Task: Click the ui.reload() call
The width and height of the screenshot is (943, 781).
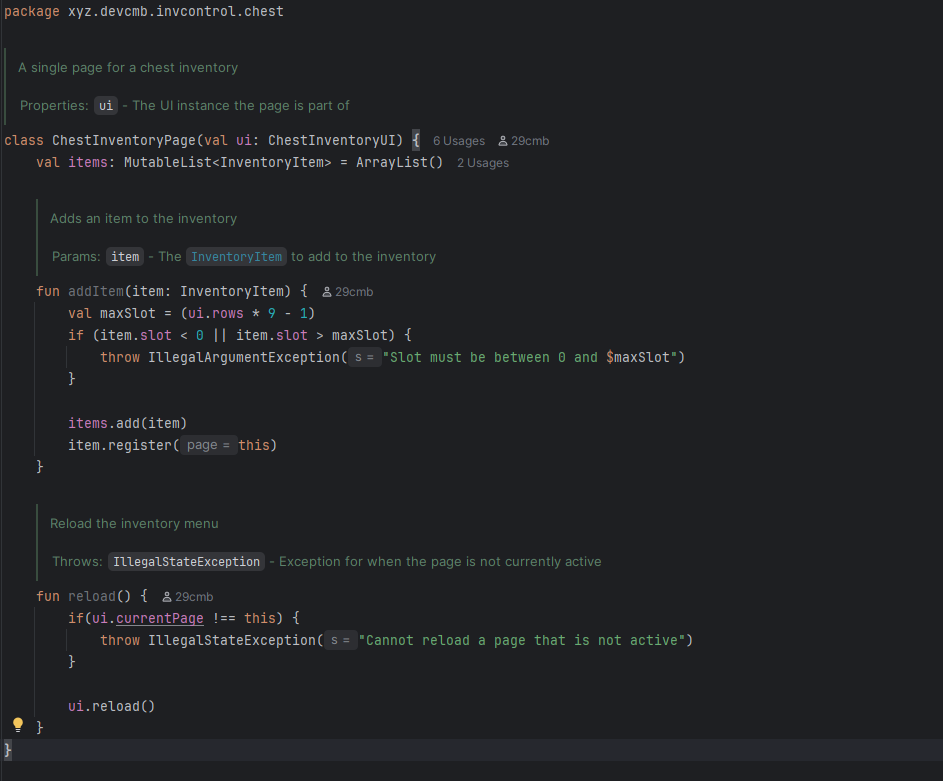Action: pyautogui.click(x=111, y=706)
